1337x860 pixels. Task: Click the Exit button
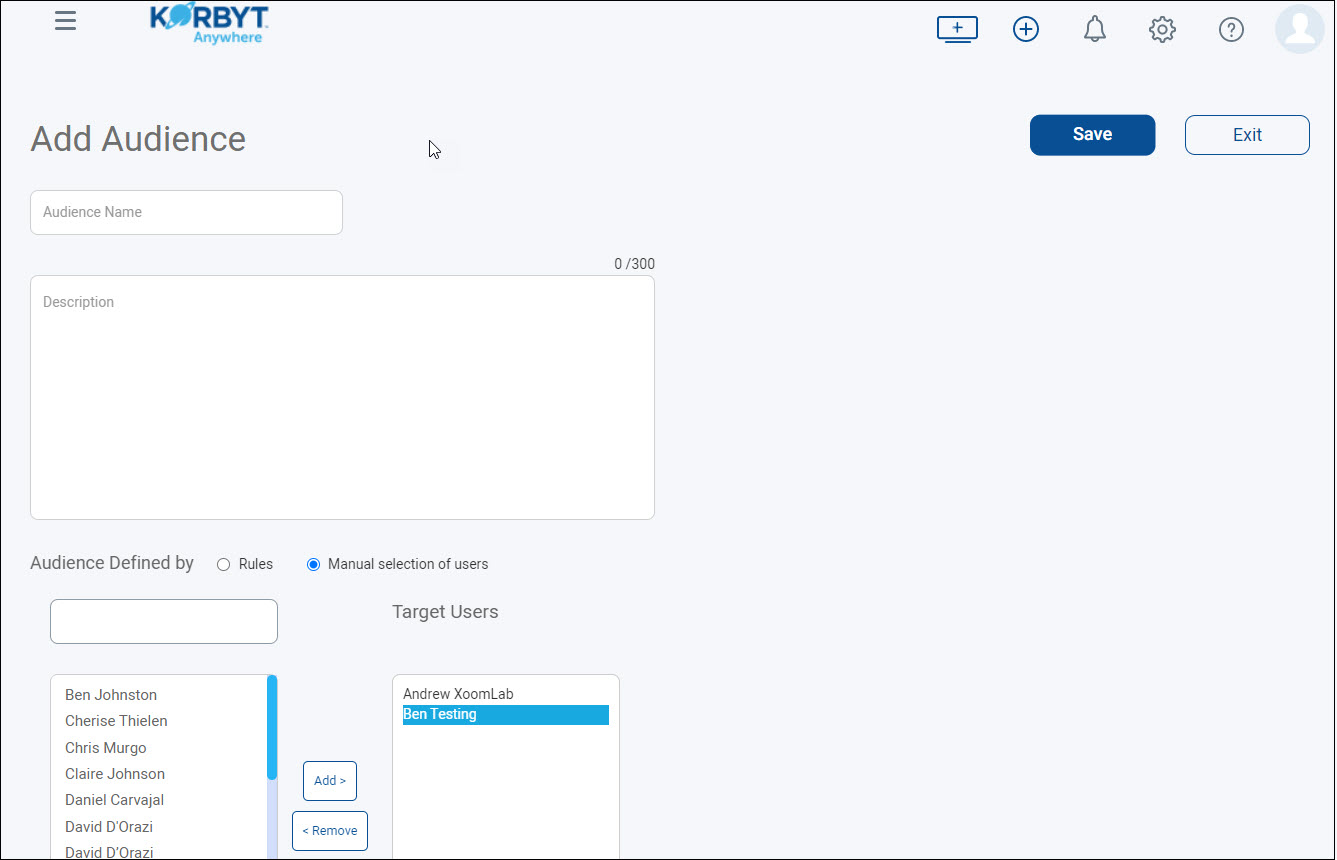[x=1247, y=135]
